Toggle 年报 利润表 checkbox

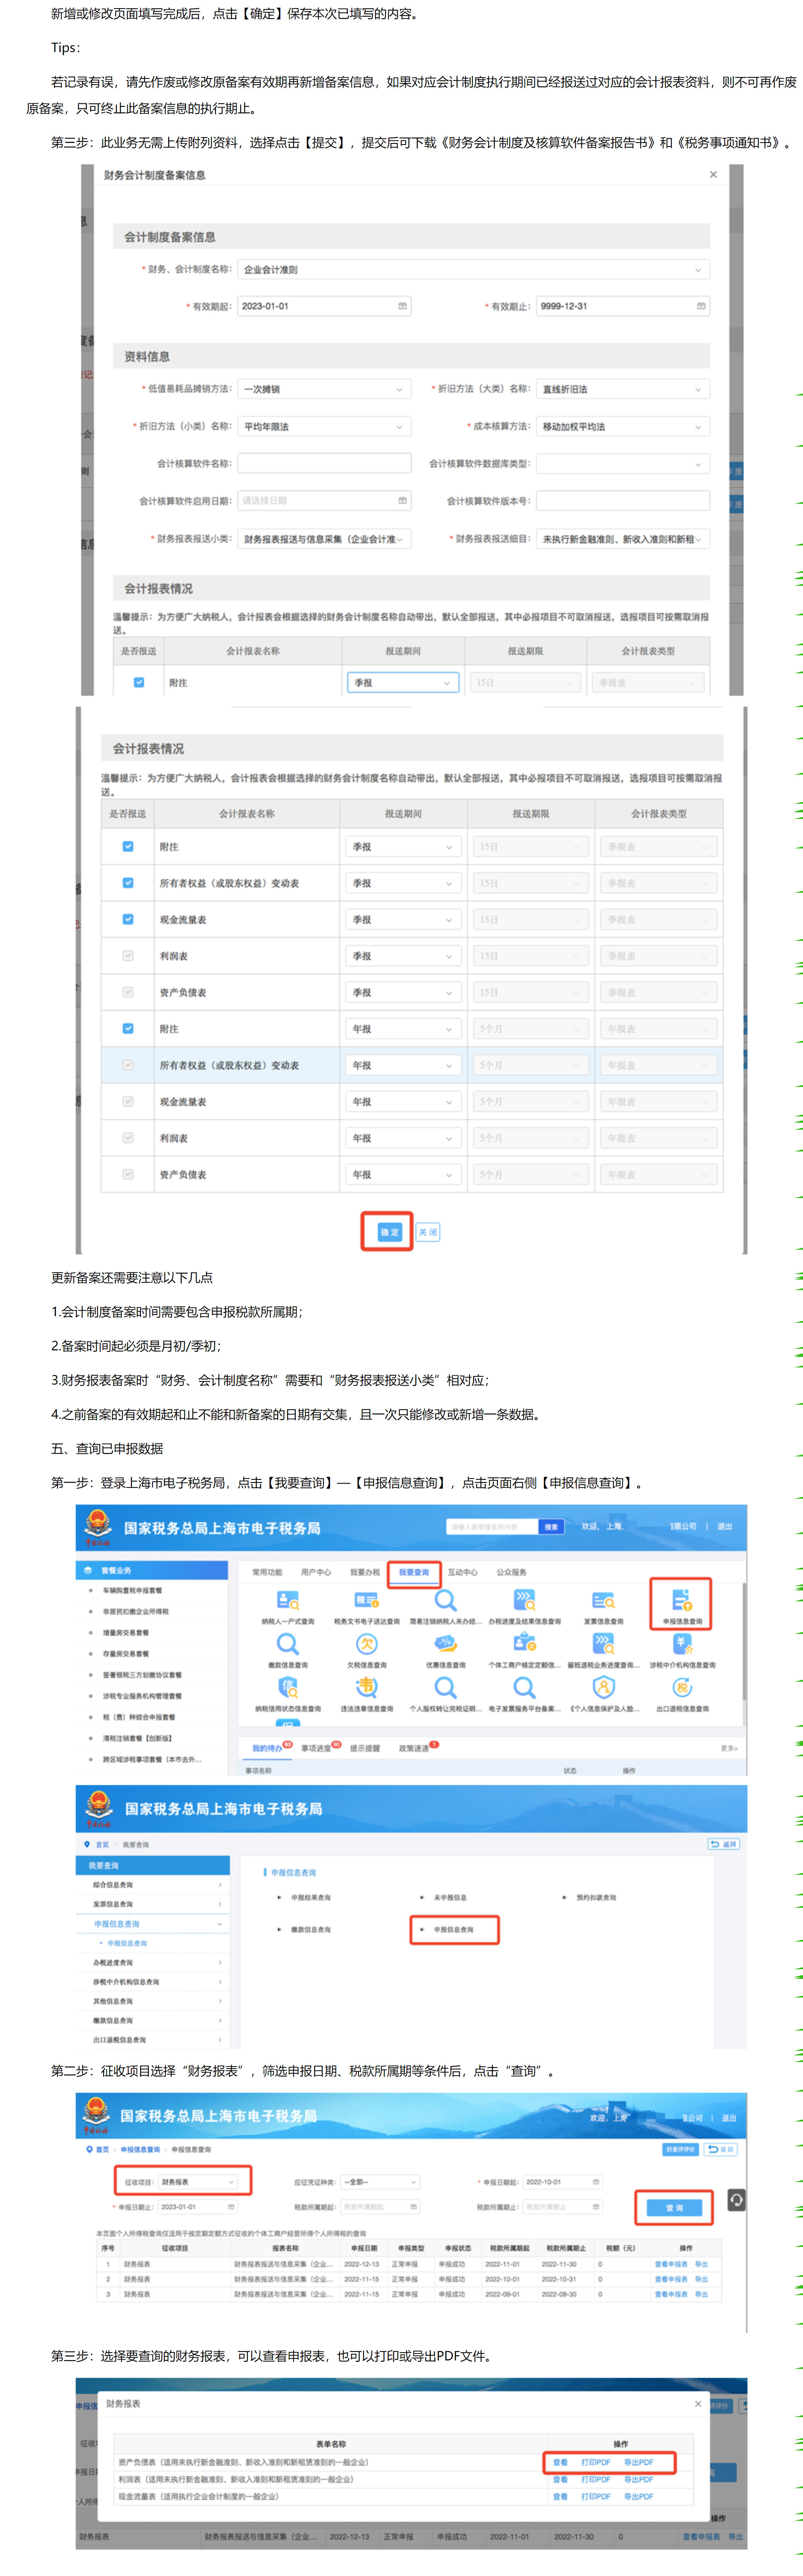click(x=128, y=1138)
